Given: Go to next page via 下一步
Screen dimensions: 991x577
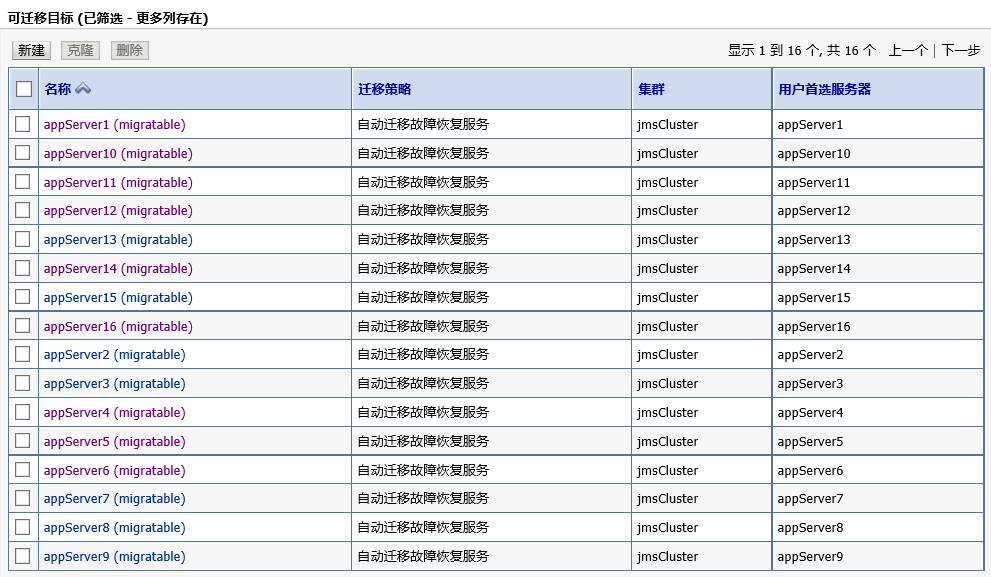Looking at the screenshot, I should click(x=961, y=51).
